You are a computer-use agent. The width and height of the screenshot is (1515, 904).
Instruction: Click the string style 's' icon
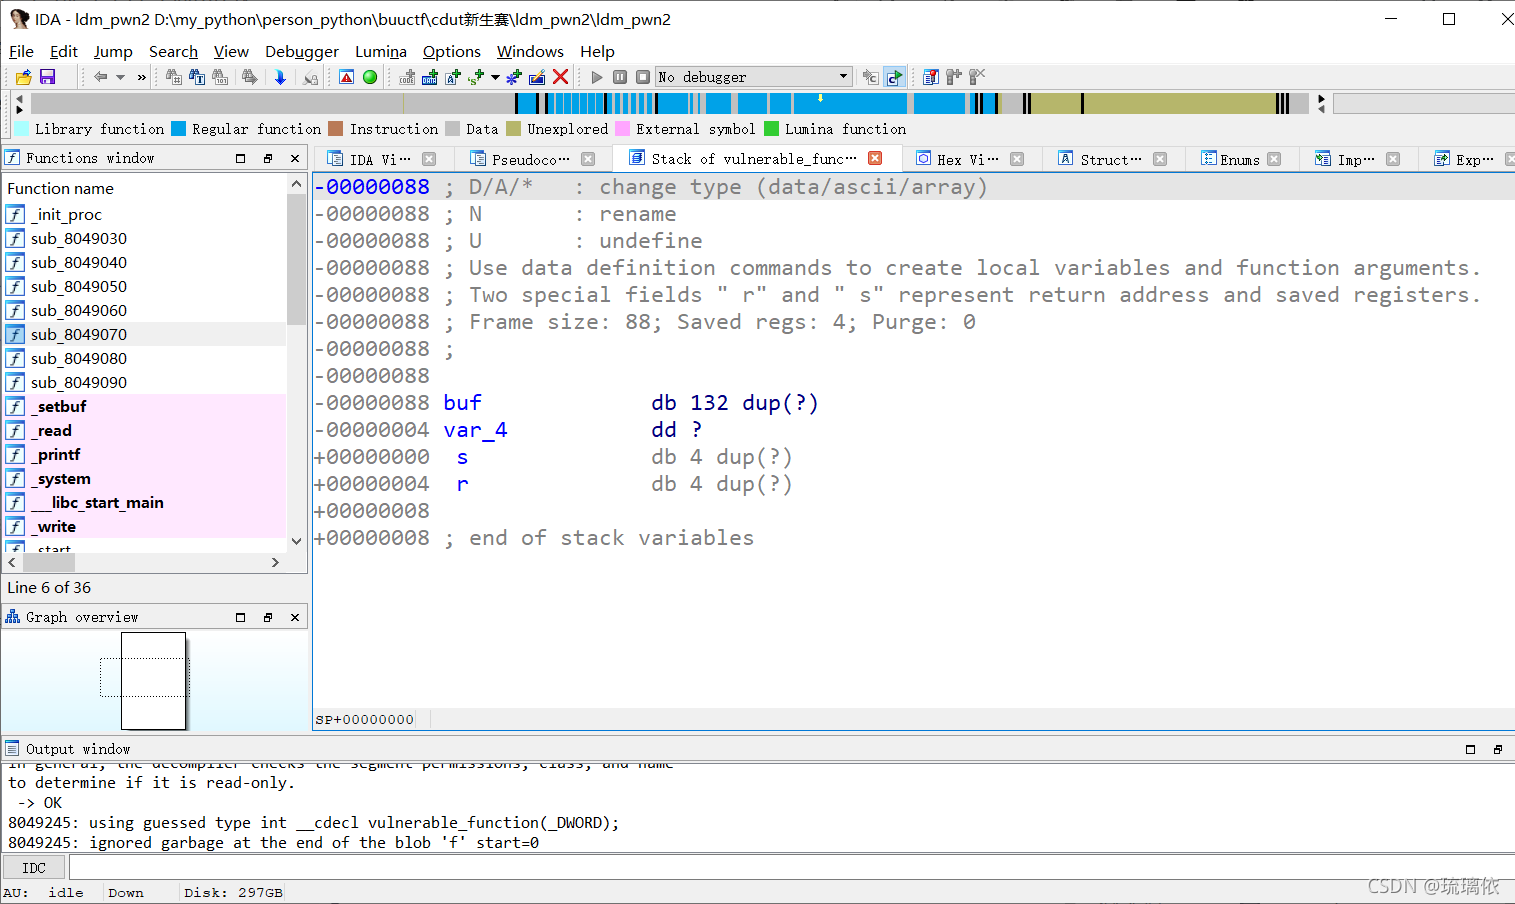click(x=476, y=77)
